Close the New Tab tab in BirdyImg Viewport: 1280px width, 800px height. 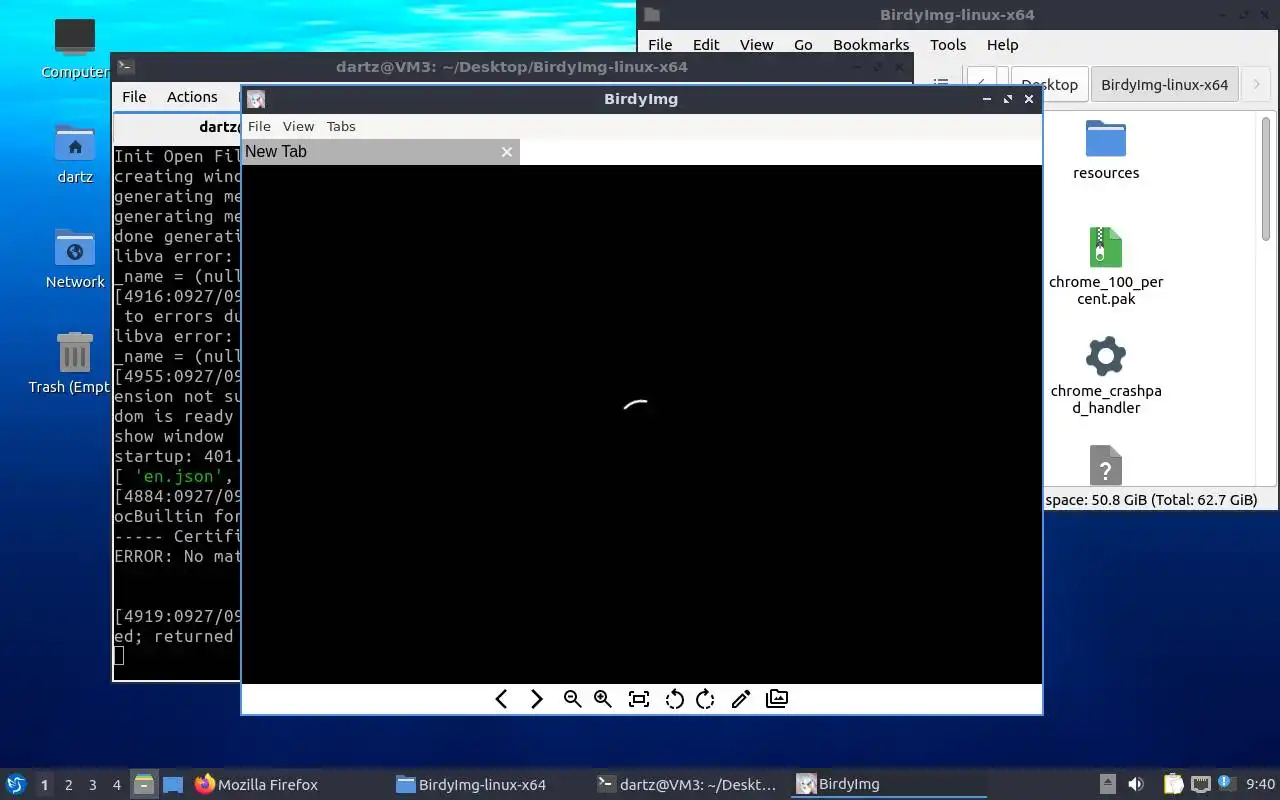[507, 152]
